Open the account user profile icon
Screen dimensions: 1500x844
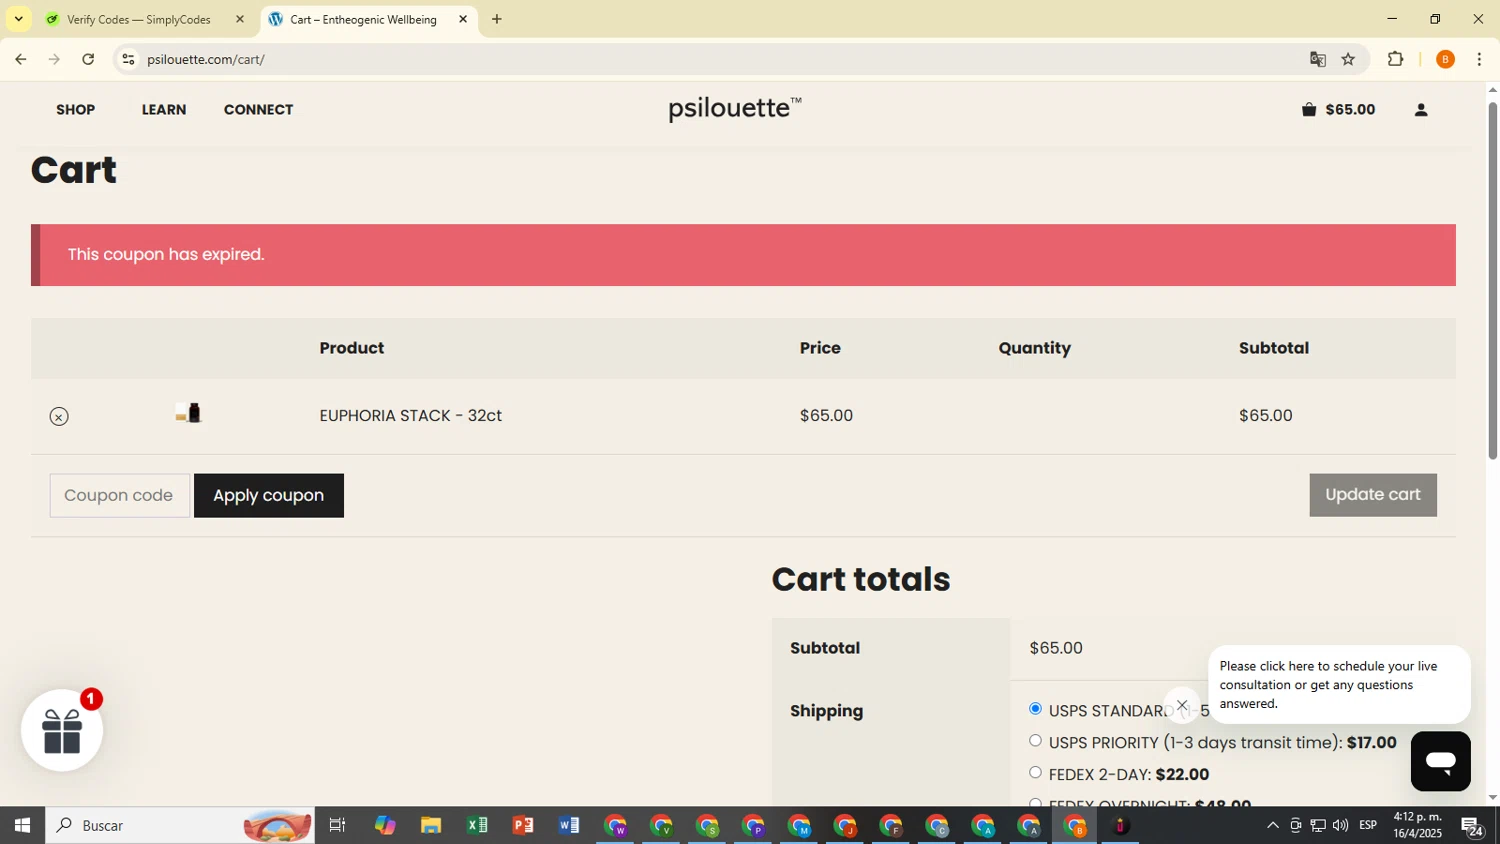[x=1421, y=110]
